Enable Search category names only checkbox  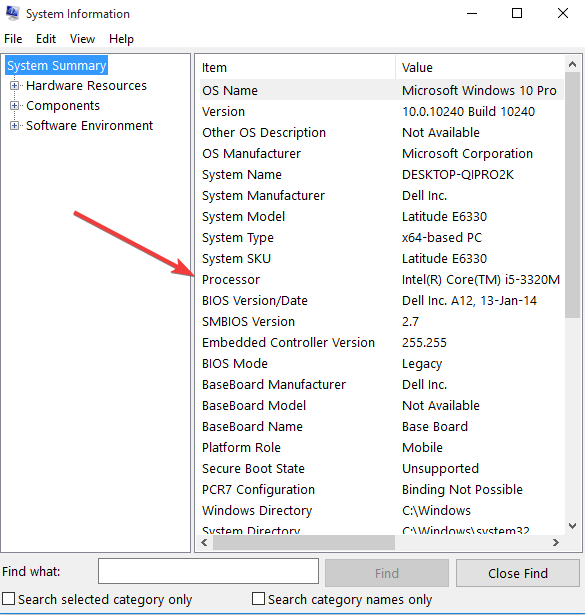[x=258, y=599]
